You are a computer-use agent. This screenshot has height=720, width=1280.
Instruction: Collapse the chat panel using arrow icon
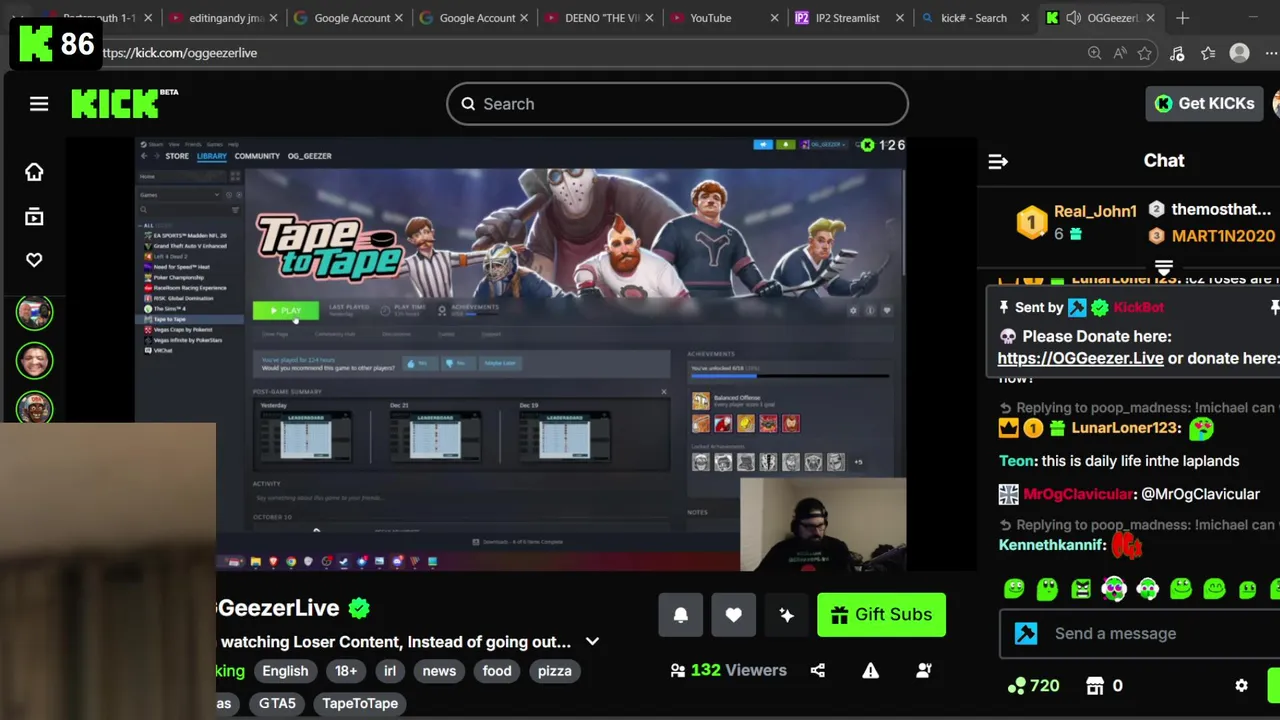pyautogui.click(x=998, y=161)
